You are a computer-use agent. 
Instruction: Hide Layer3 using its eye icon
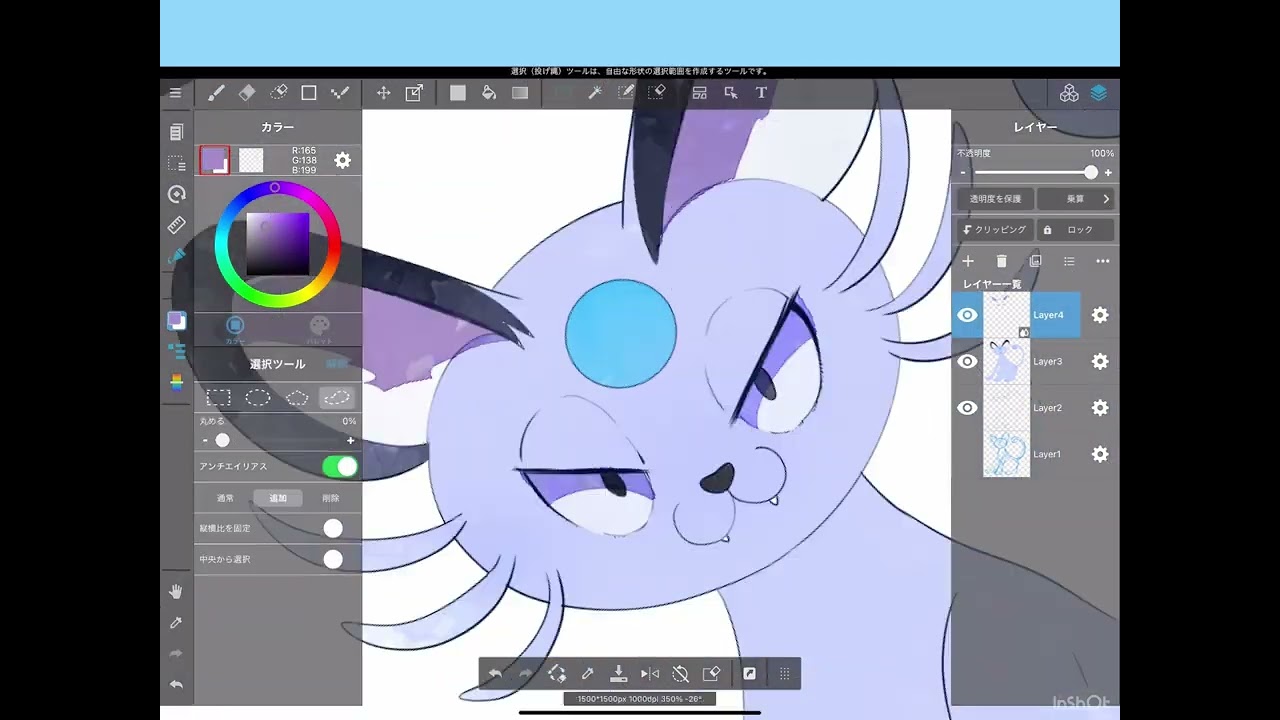[x=967, y=361]
